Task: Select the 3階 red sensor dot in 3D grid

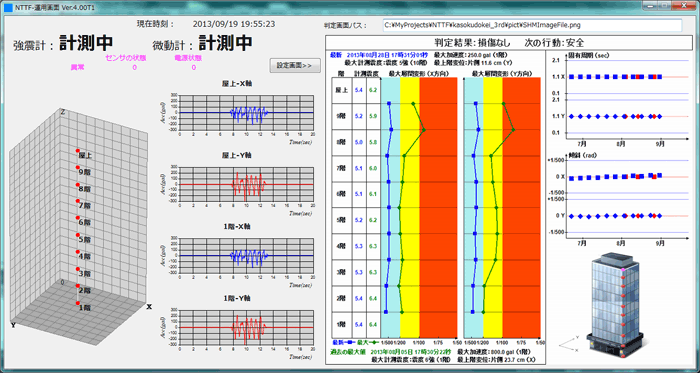Action: tap(78, 269)
